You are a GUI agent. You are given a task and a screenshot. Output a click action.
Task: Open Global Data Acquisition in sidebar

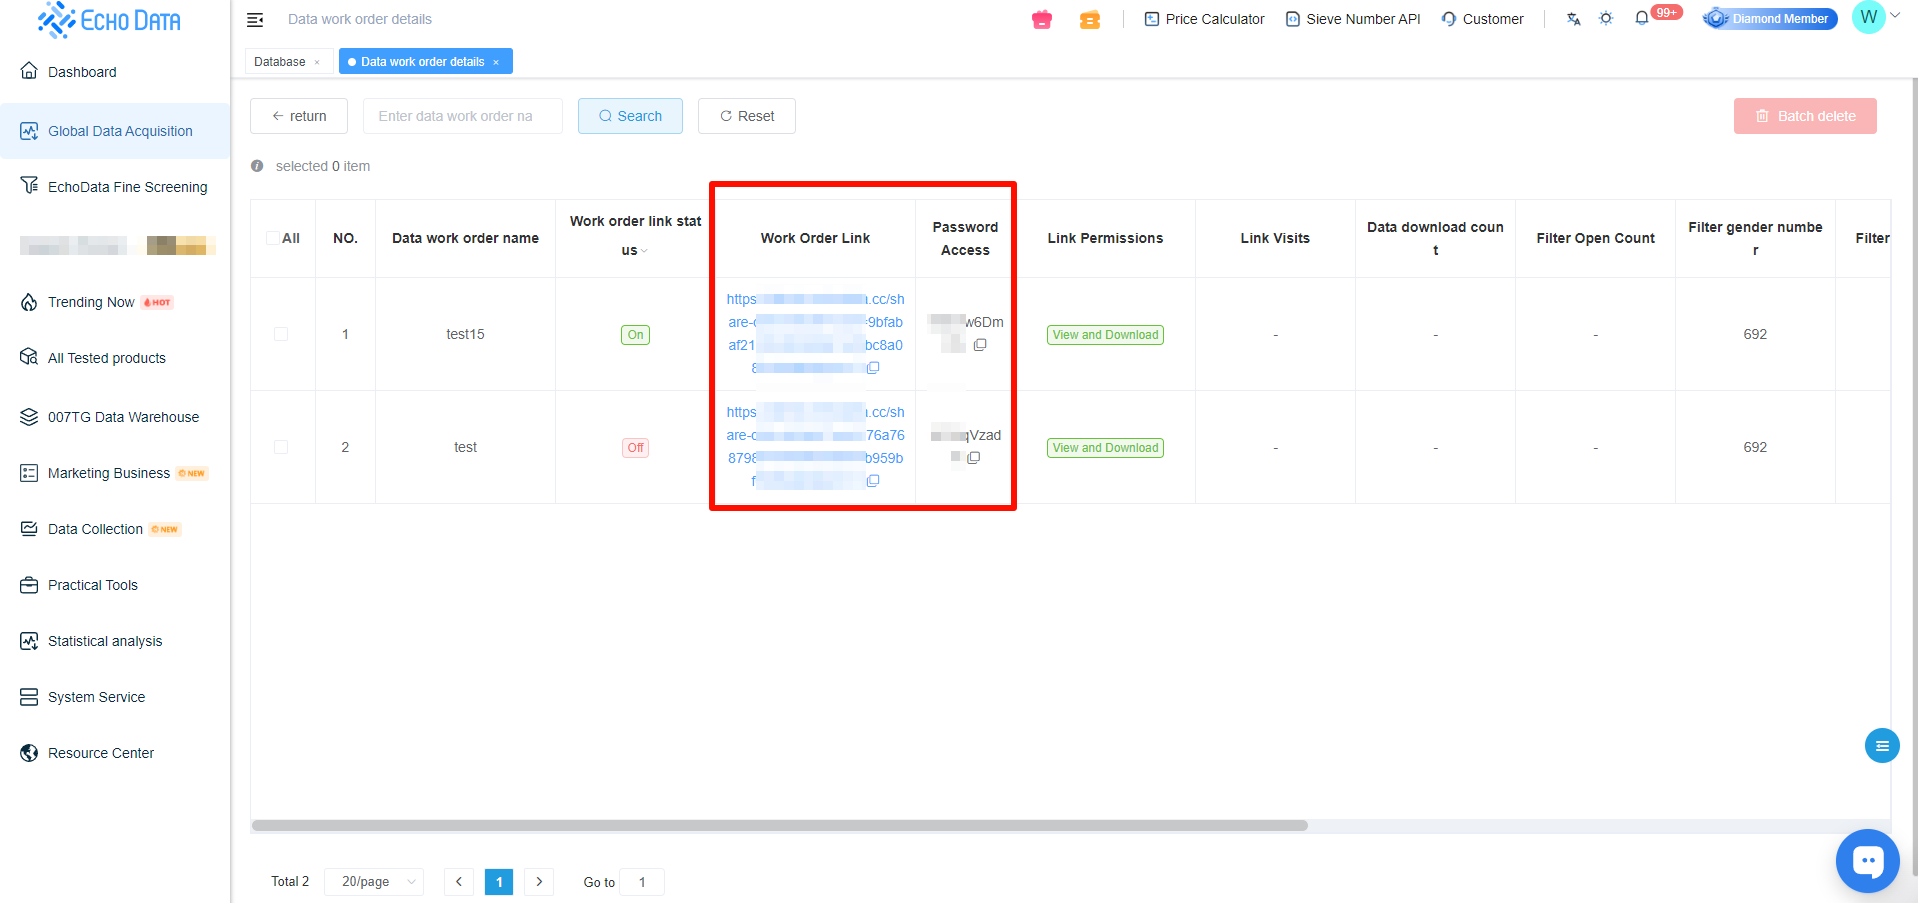pos(120,131)
